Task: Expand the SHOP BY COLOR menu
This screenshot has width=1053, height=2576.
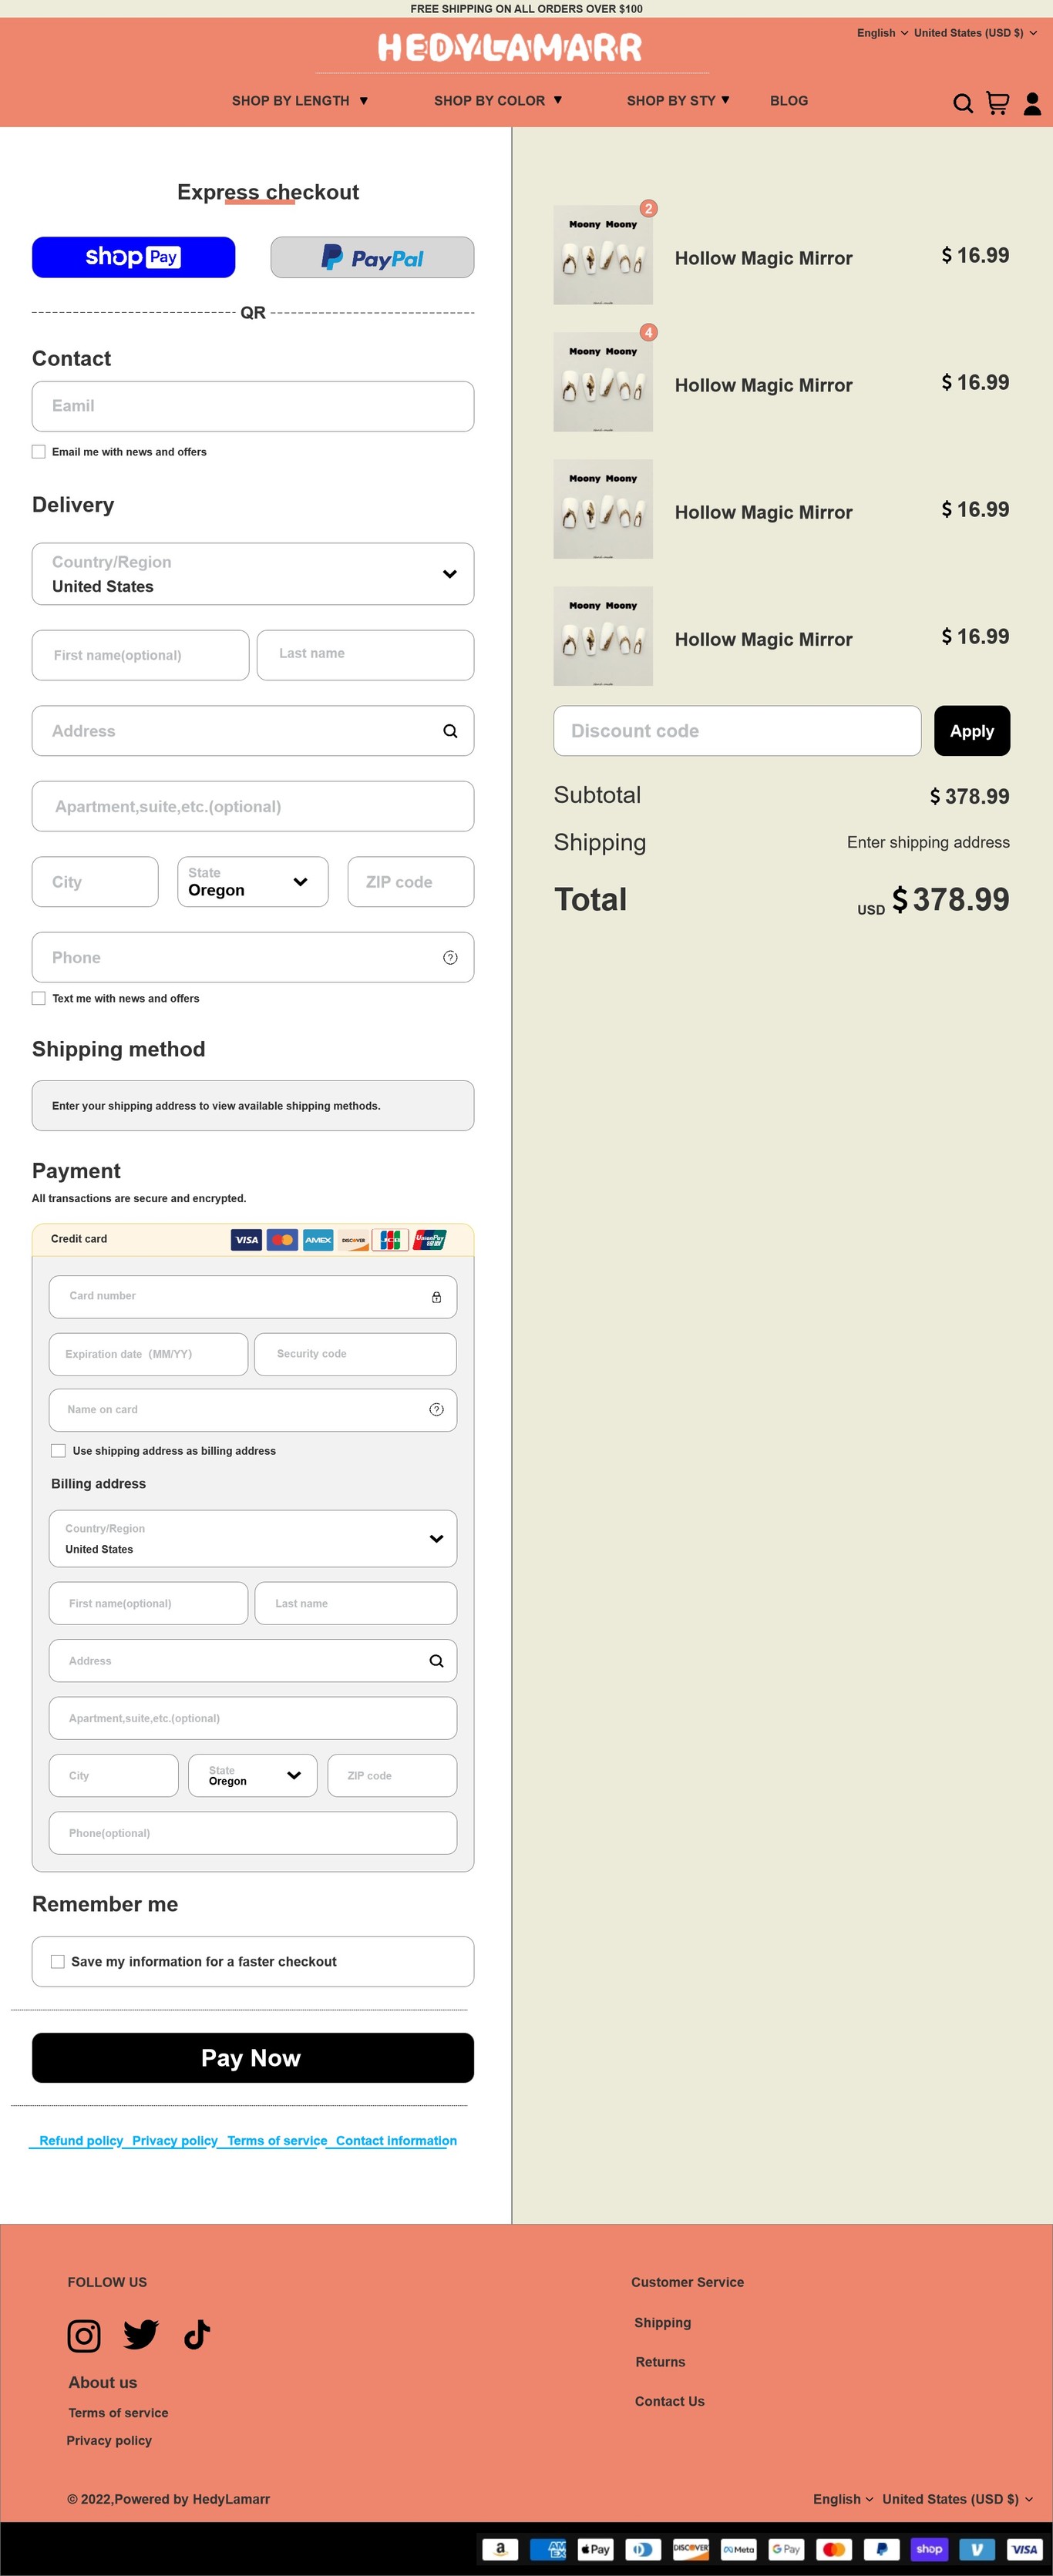Action: point(498,101)
